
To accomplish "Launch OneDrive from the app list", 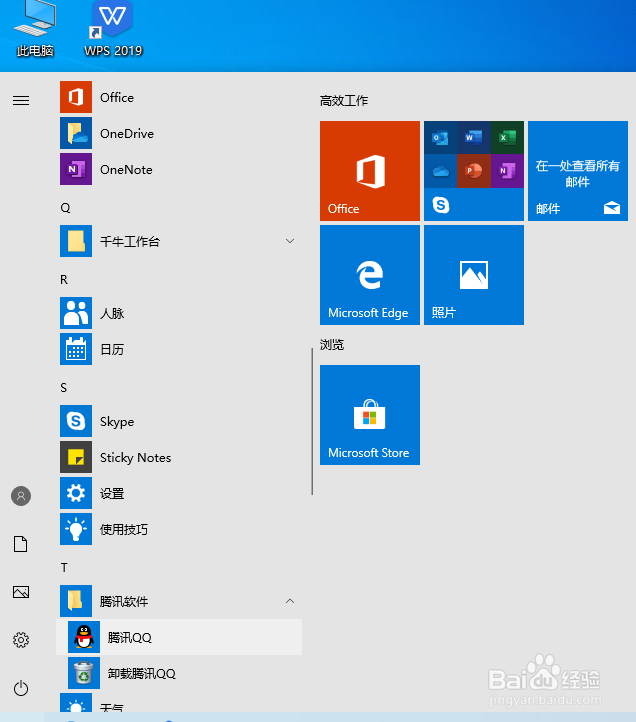I will [180, 133].
